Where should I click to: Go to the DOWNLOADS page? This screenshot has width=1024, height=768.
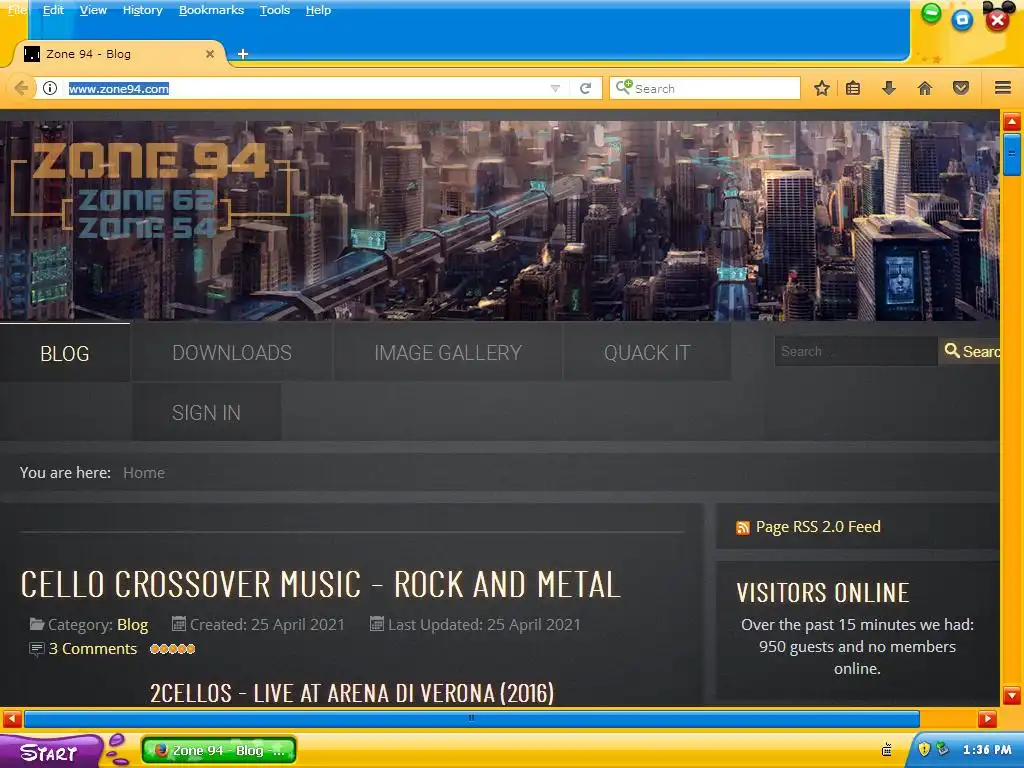[232, 353]
